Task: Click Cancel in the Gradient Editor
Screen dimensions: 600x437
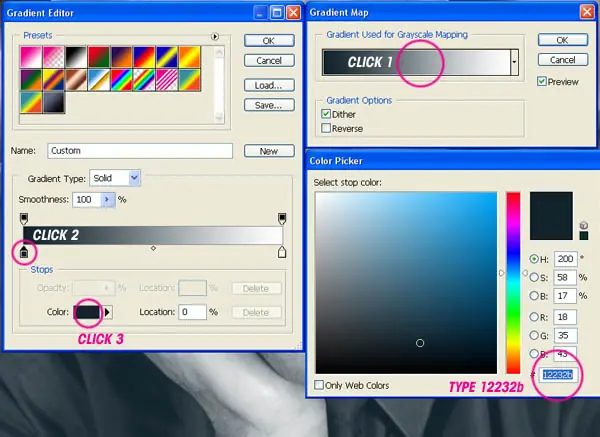Action: 269,60
